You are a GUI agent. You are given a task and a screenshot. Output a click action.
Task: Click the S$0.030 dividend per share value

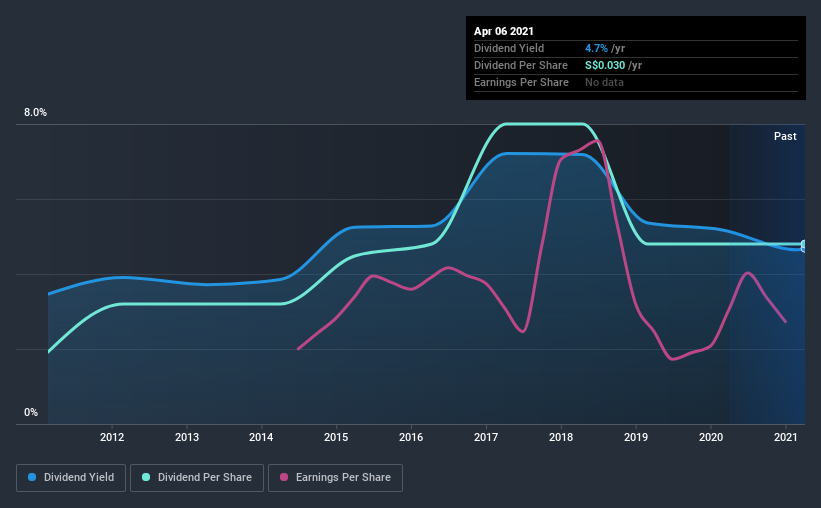tap(605, 65)
